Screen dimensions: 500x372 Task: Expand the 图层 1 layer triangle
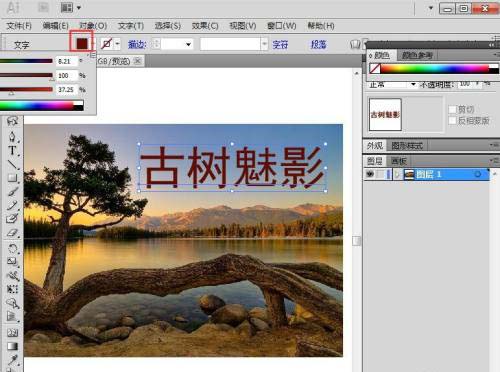tap(397, 174)
